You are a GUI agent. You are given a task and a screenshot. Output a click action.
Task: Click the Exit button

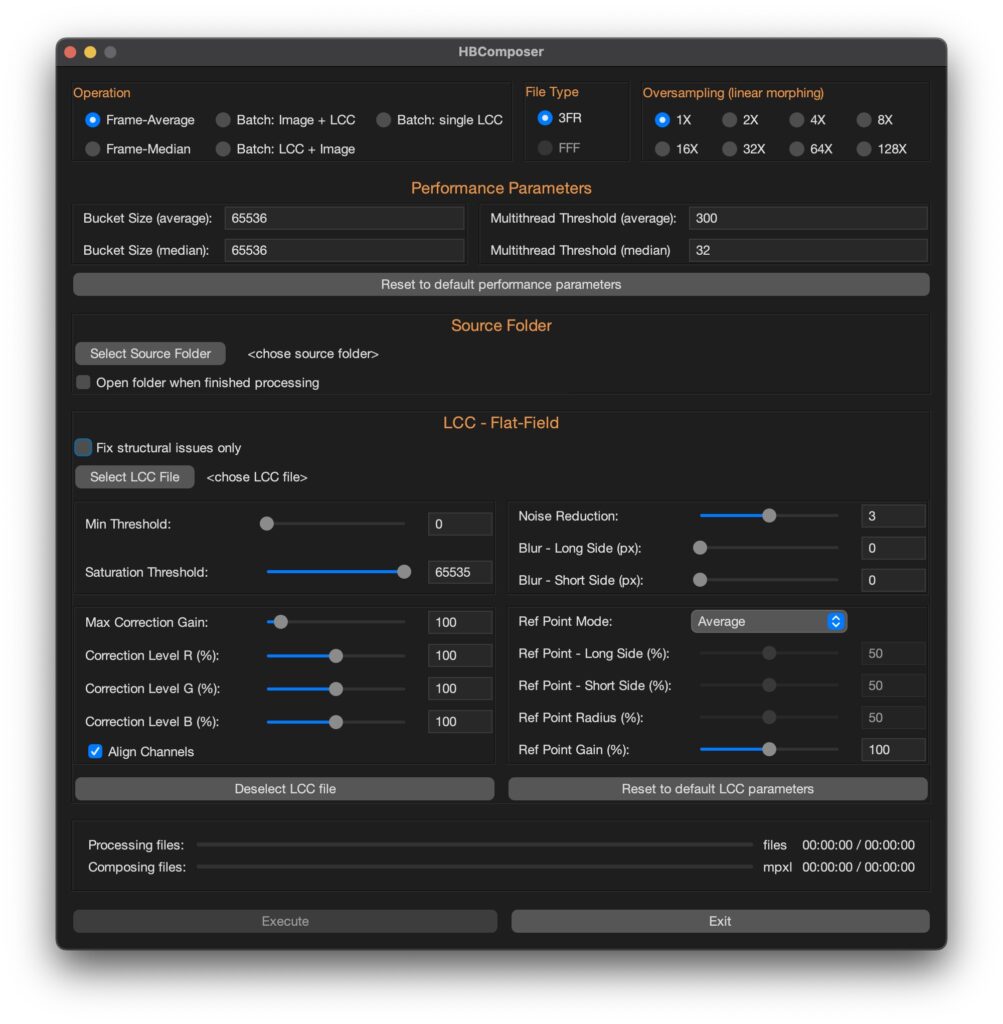coord(720,921)
